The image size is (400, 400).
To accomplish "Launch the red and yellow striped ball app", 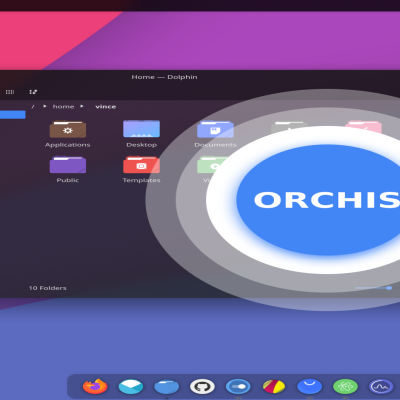I will coord(274,387).
